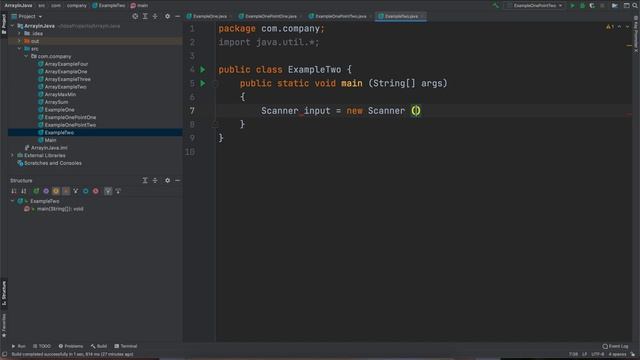Screen dimensions: 640x360
Task: Open the TODO tool window button
Action: tap(42, 346)
